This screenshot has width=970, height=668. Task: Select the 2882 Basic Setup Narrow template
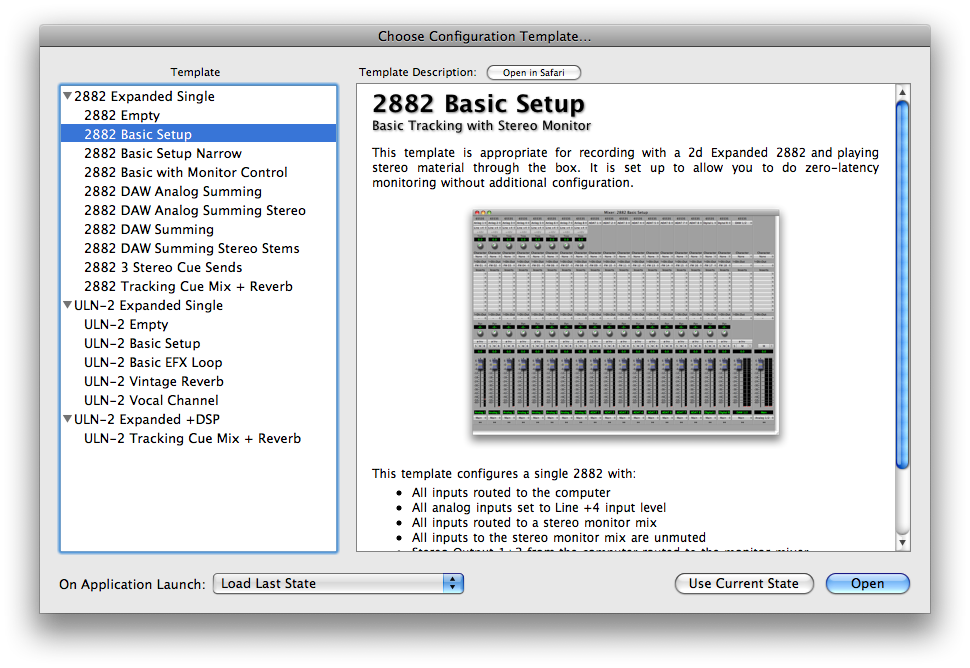click(199, 153)
